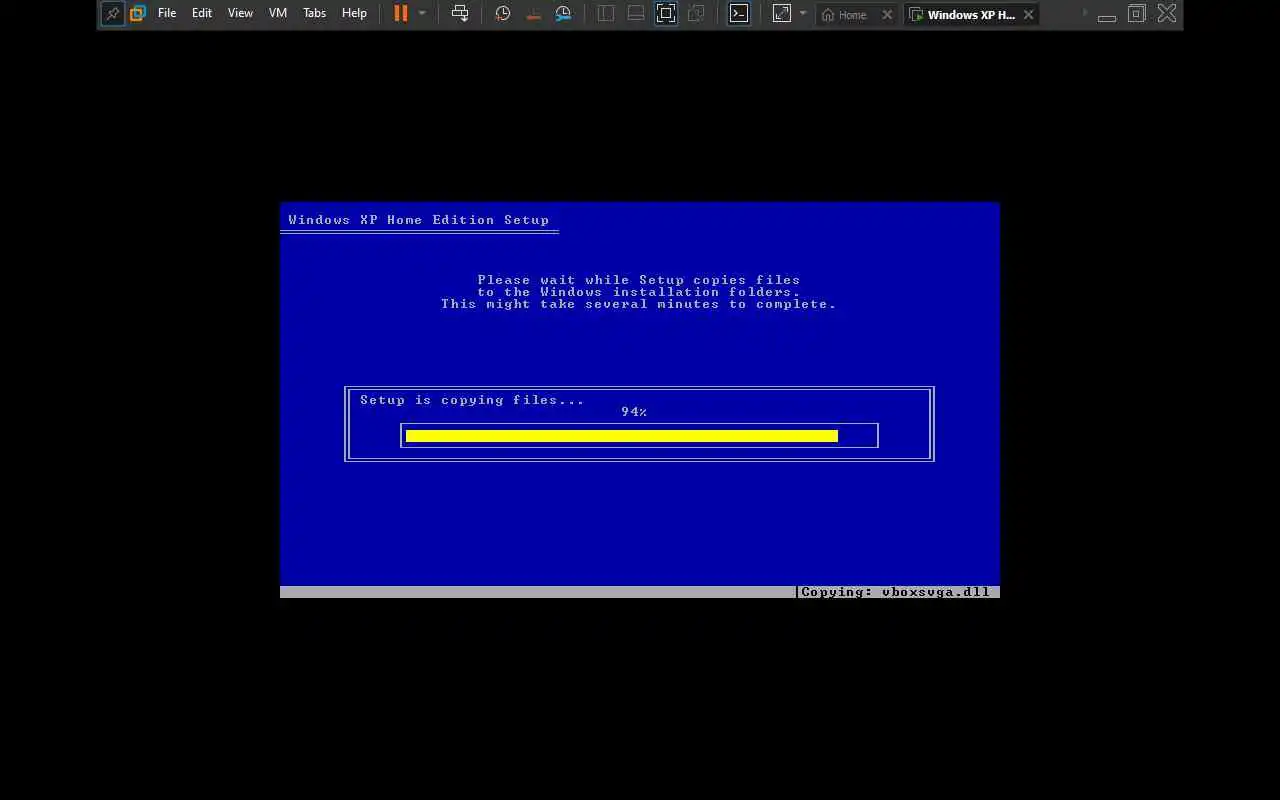Image resolution: width=1280 pixels, height=800 pixels.
Task: Open the Edit menu
Action: pos(202,13)
